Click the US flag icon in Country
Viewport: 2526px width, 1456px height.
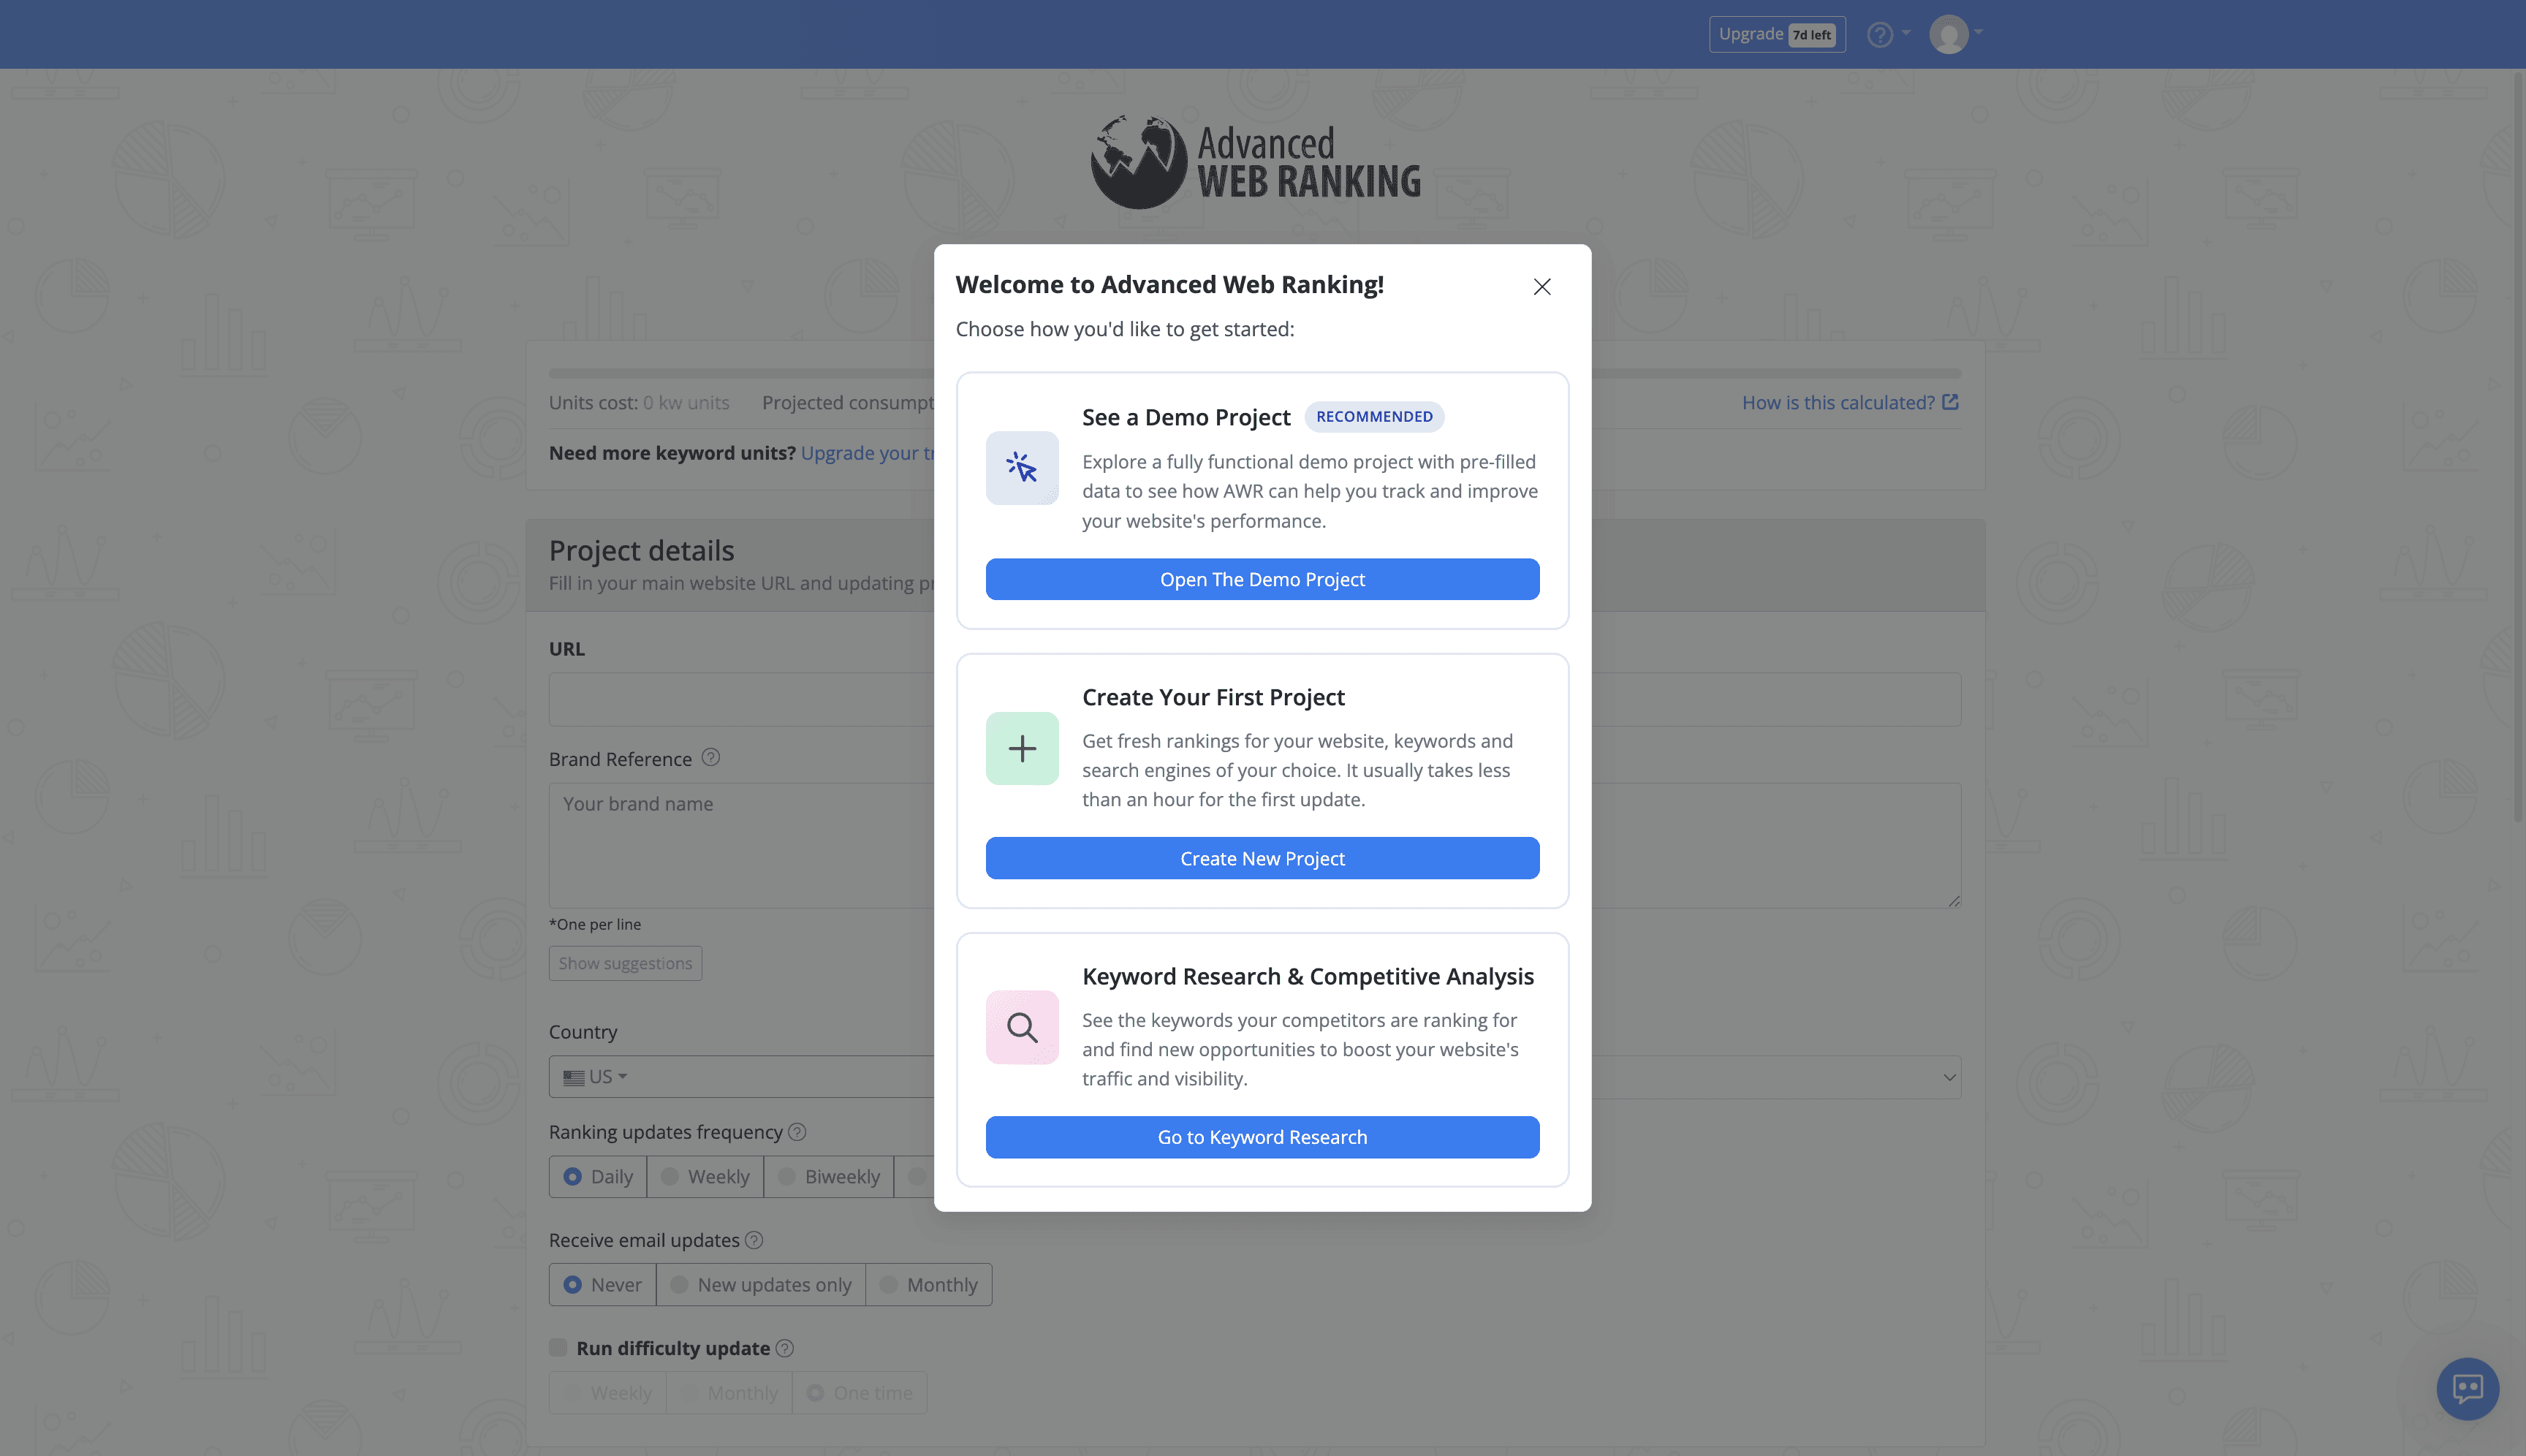(x=573, y=1077)
